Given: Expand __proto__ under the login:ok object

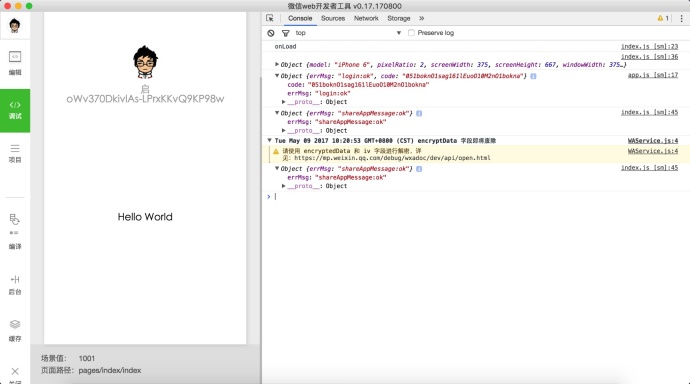Looking at the screenshot, I should (x=284, y=102).
